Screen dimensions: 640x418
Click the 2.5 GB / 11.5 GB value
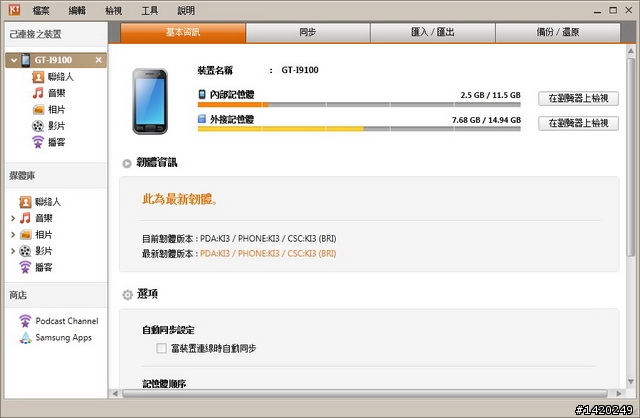491,95
